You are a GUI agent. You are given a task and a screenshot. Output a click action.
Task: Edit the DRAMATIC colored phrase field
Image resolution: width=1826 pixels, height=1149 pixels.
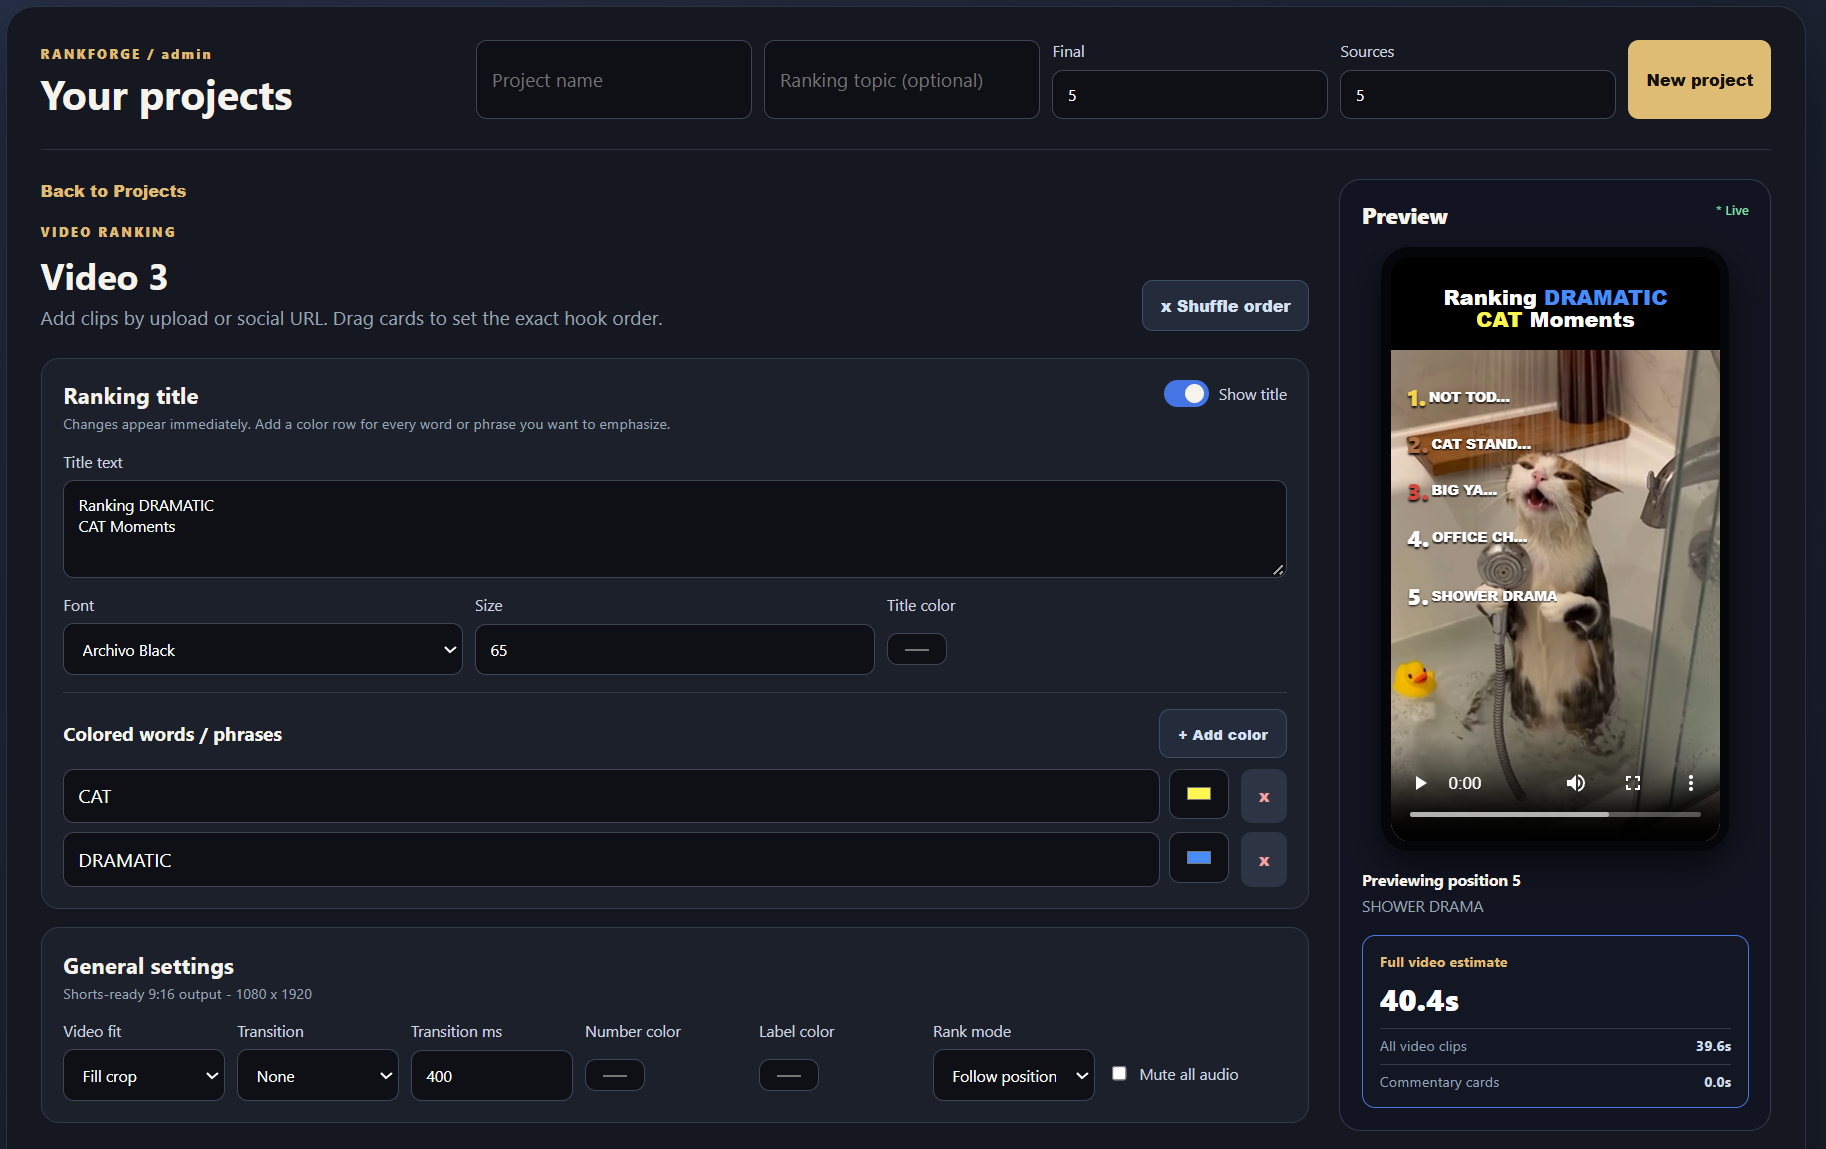click(x=611, y=860)
